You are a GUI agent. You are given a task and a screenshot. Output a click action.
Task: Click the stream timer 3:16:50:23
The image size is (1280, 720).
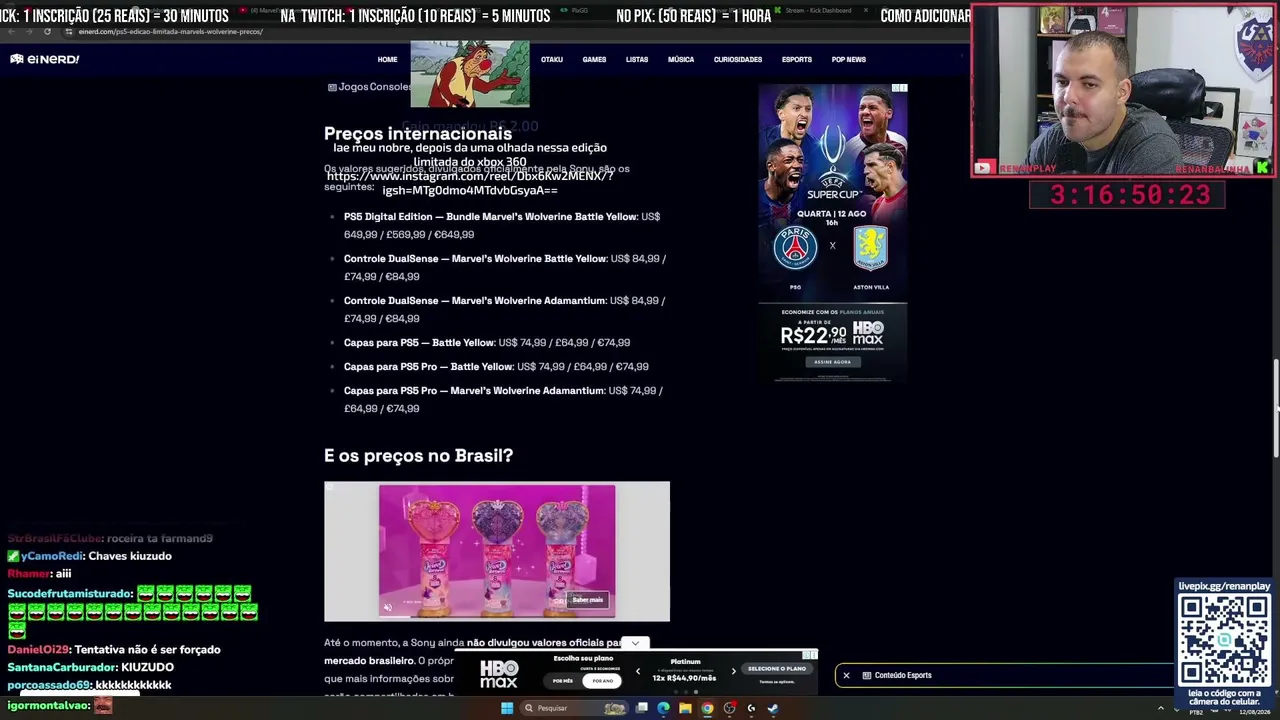click(x=1127, y=195)
